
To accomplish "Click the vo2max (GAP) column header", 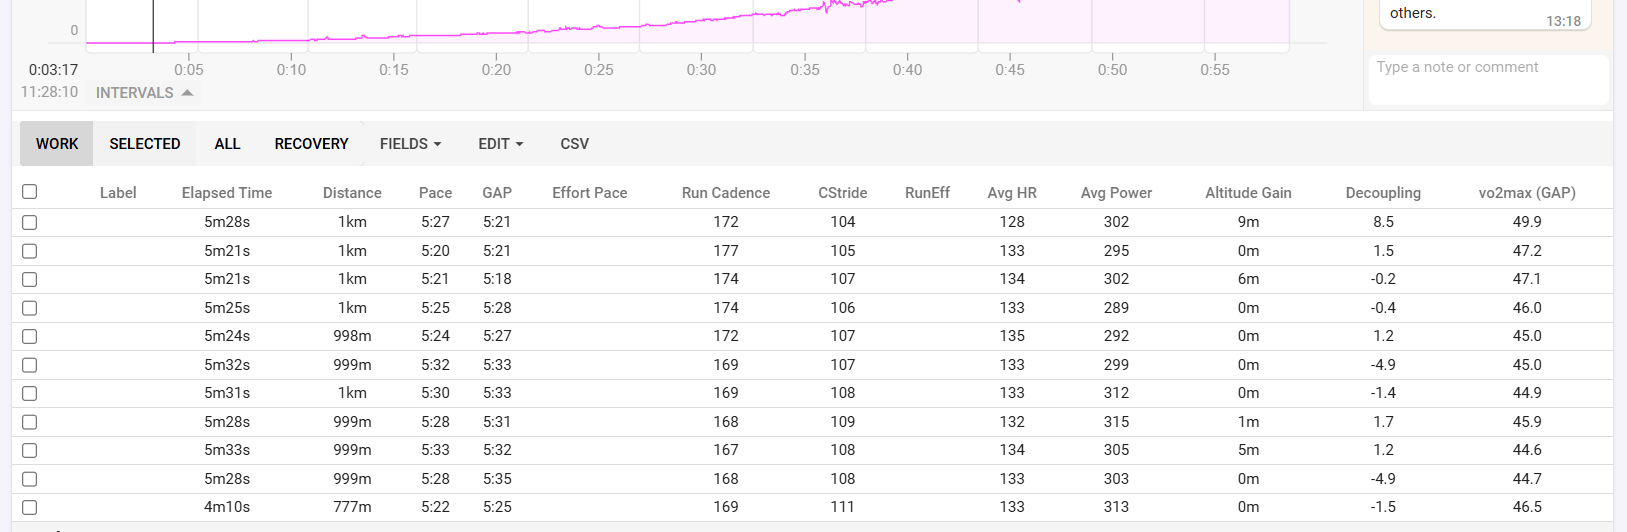I will [1526, 193].
